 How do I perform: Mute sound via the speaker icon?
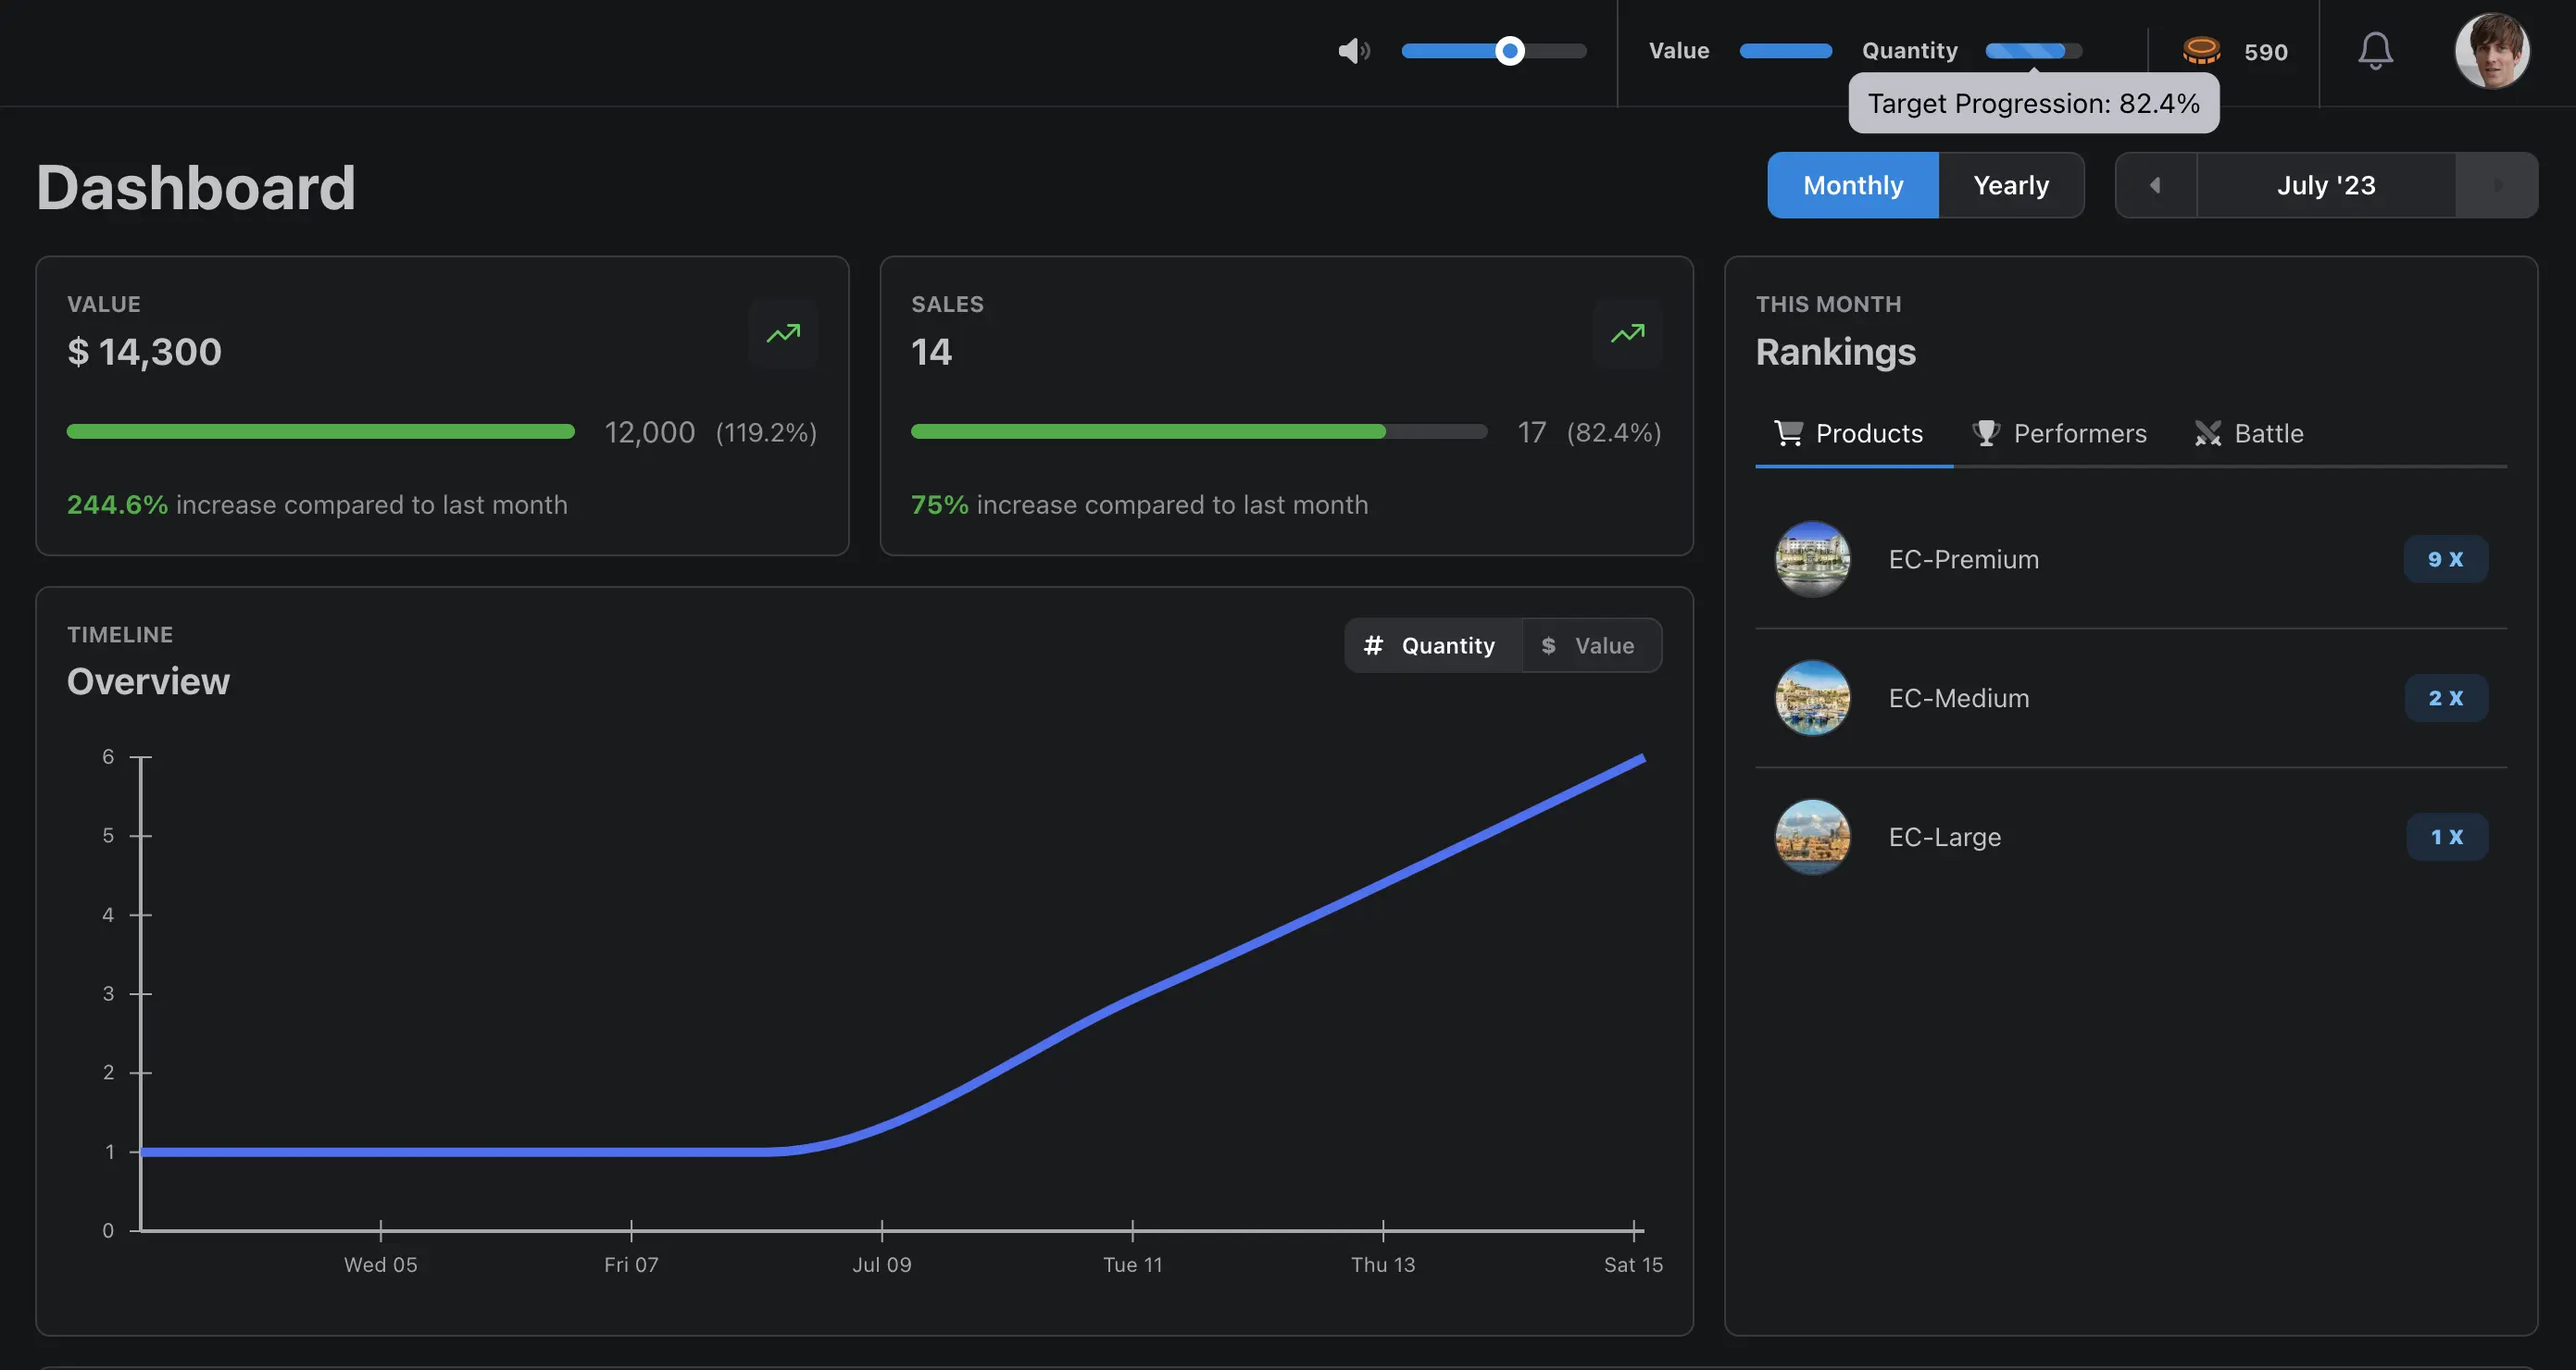(x=1354, y=51)
